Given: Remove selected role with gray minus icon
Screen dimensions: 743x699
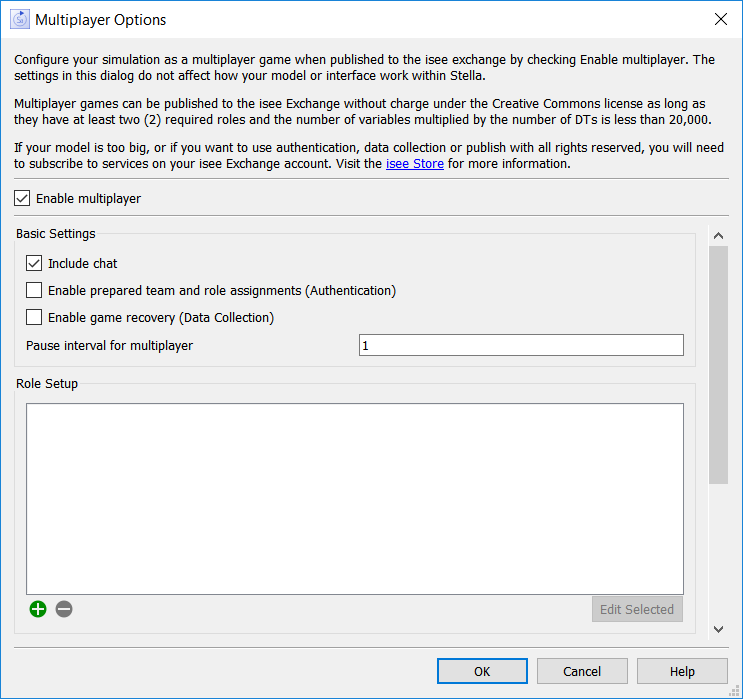Looking at the screenshot, I should pyautogui.click(x=64, y=609).
